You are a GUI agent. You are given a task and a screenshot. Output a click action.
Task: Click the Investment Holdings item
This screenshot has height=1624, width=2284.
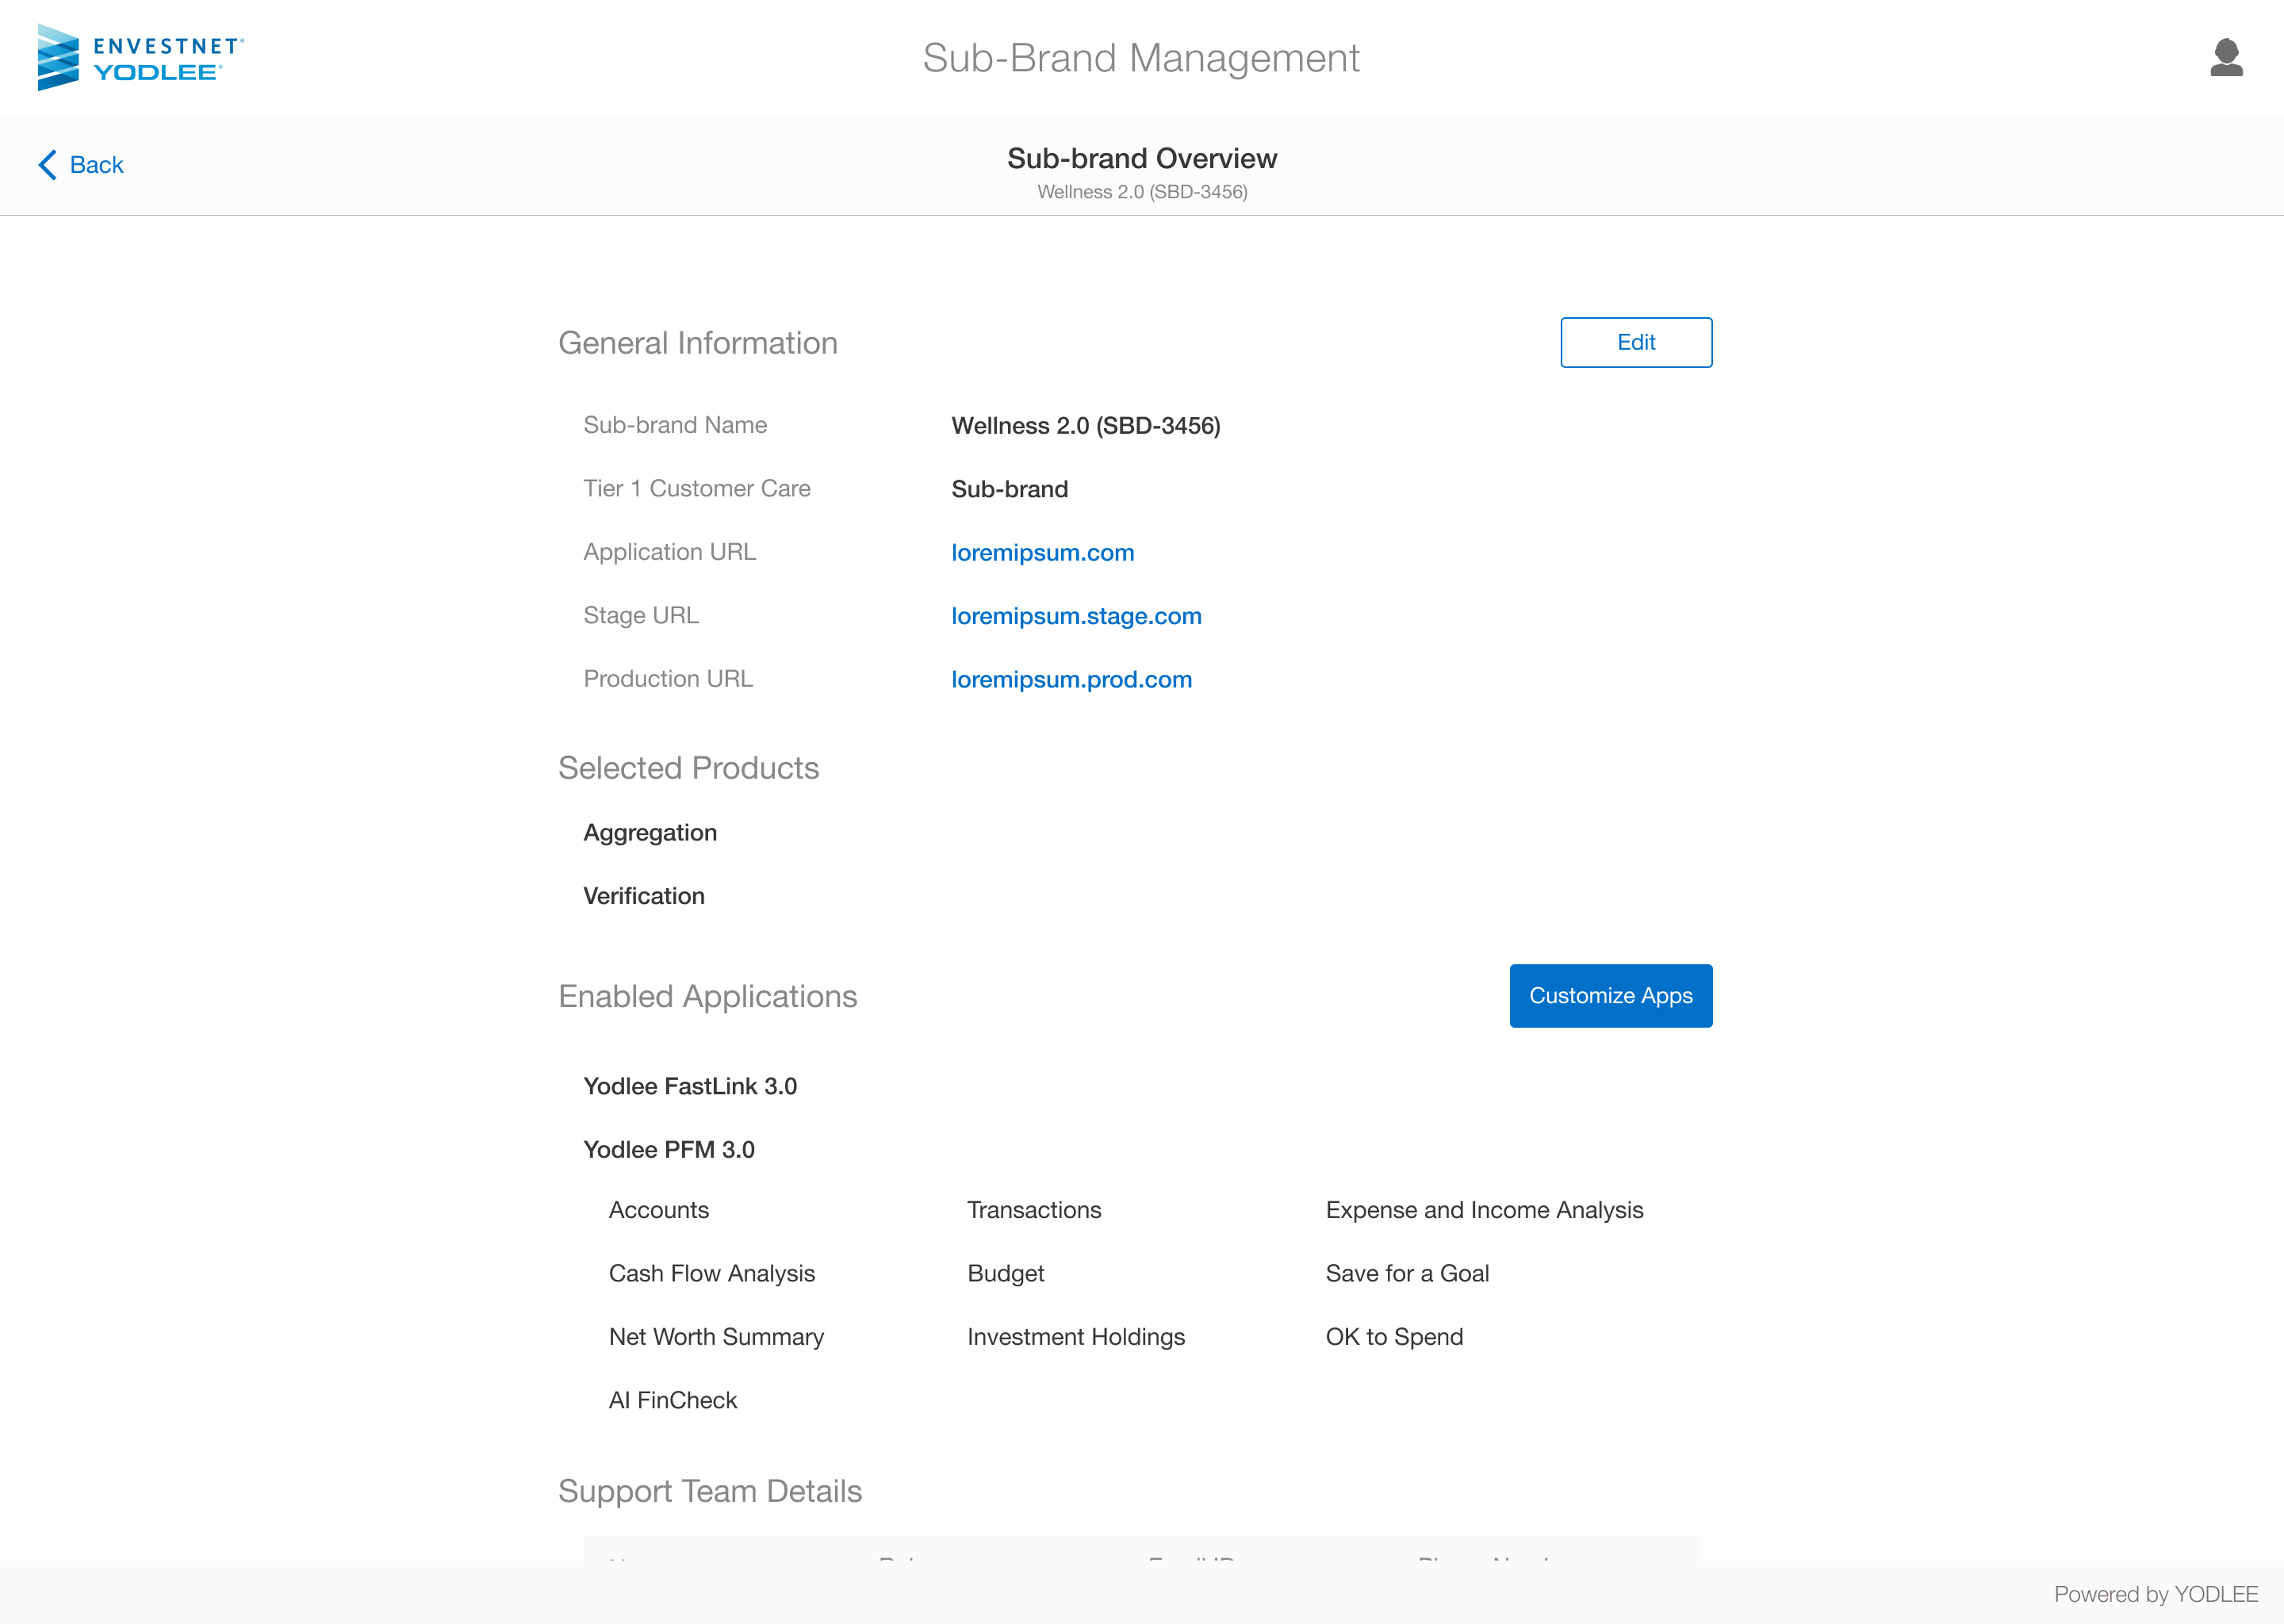tap(1076, 1337)
